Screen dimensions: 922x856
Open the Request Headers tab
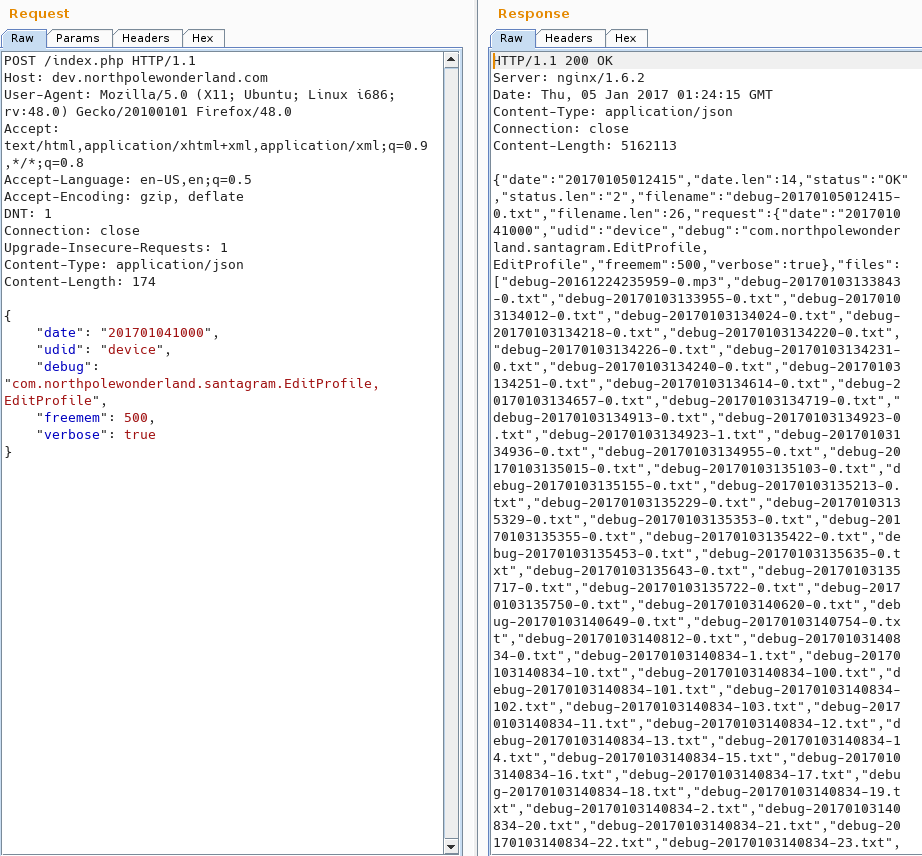tap(146, 38)
